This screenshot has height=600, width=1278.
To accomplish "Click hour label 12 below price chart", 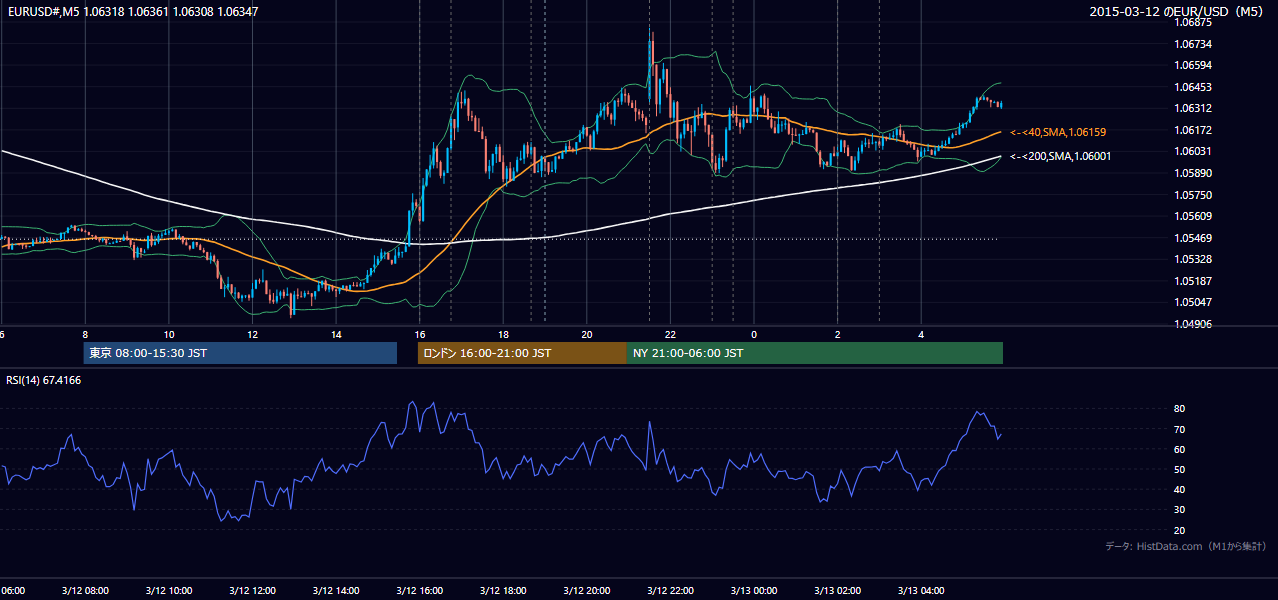I will click(252, 334).
